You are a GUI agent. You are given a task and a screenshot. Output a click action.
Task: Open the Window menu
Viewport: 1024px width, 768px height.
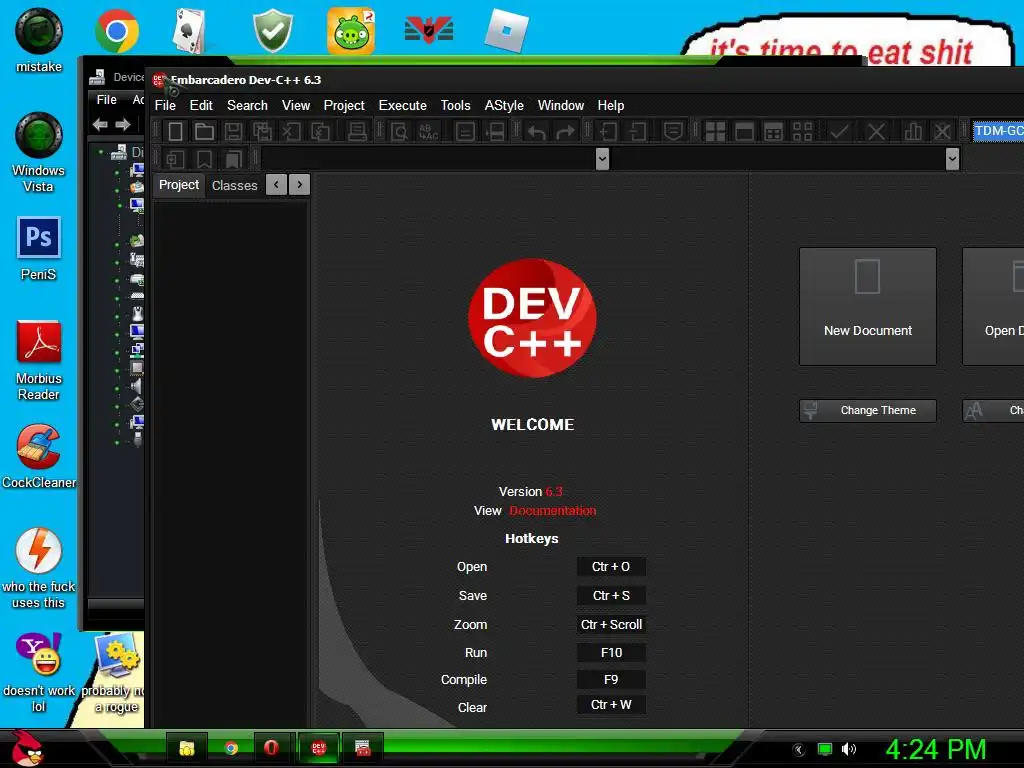(561, 105)
